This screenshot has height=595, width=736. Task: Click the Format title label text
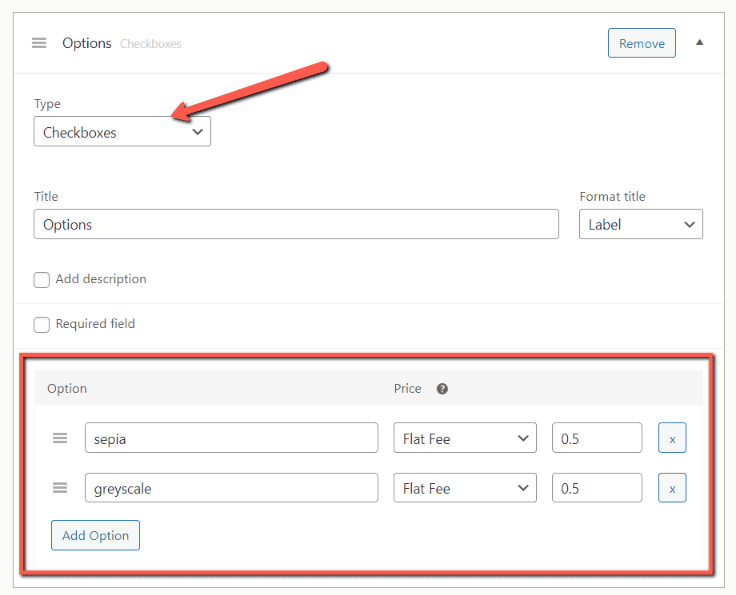(613, 196)
